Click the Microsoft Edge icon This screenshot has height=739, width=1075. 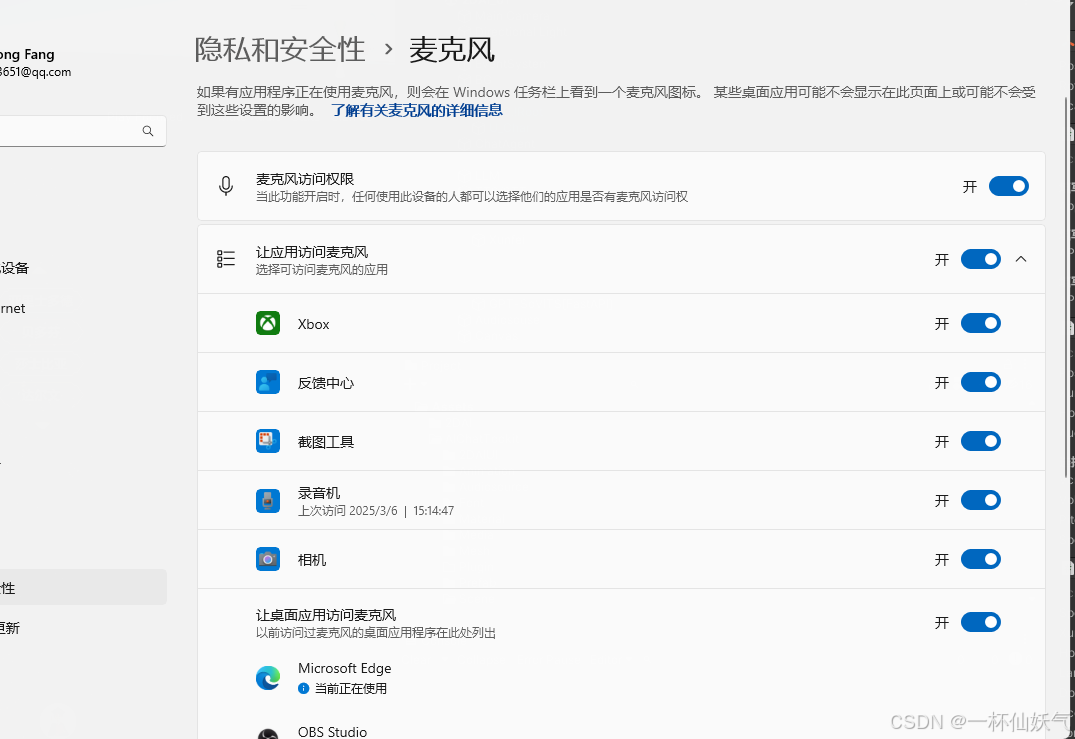pos(267,677)
